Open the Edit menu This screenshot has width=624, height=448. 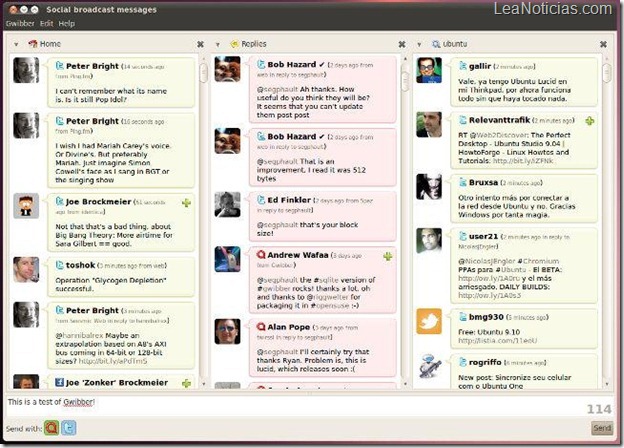click(47, 24)
